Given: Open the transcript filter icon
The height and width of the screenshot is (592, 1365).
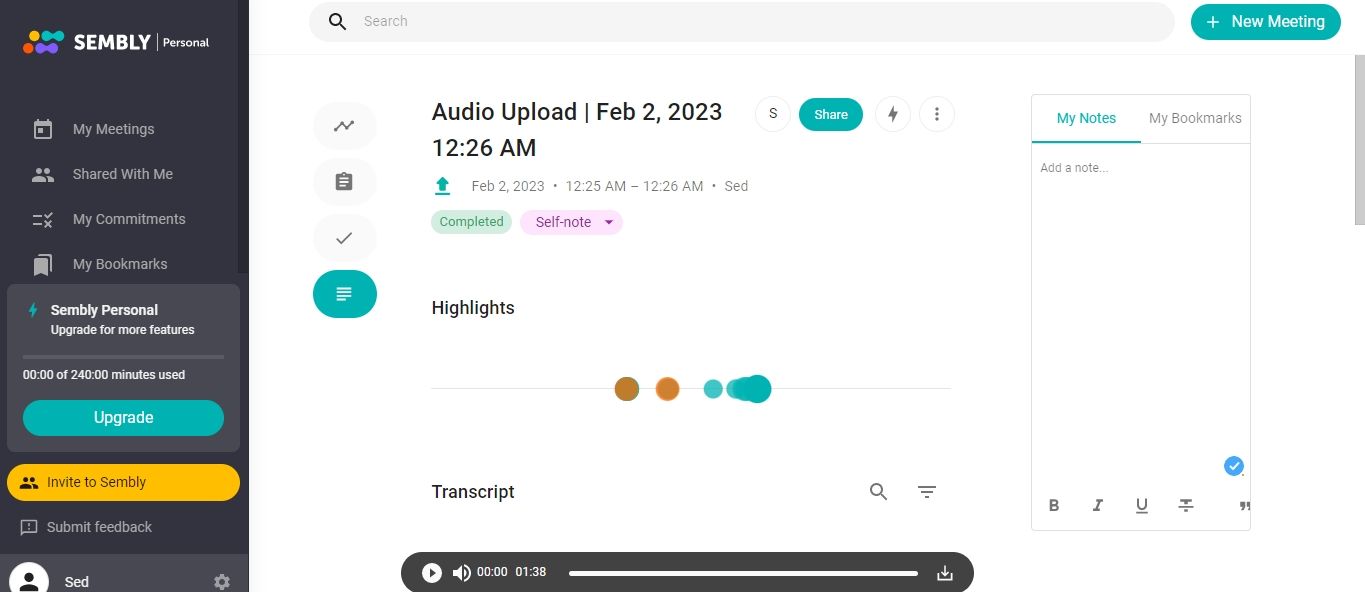Looking at the screenshot, I should 927,492.
